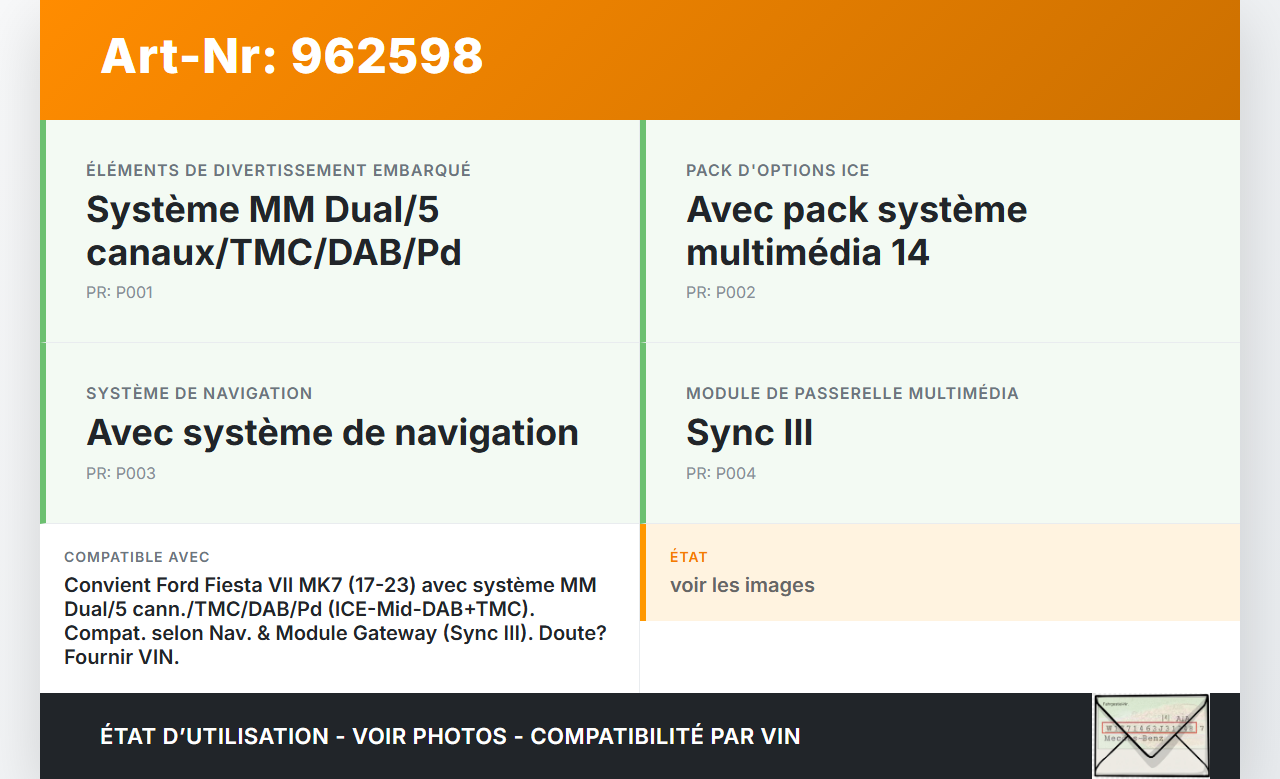The image size is (1280, 779).
Task: Click the PR: P004 code
Action: (x=720, y=473)
